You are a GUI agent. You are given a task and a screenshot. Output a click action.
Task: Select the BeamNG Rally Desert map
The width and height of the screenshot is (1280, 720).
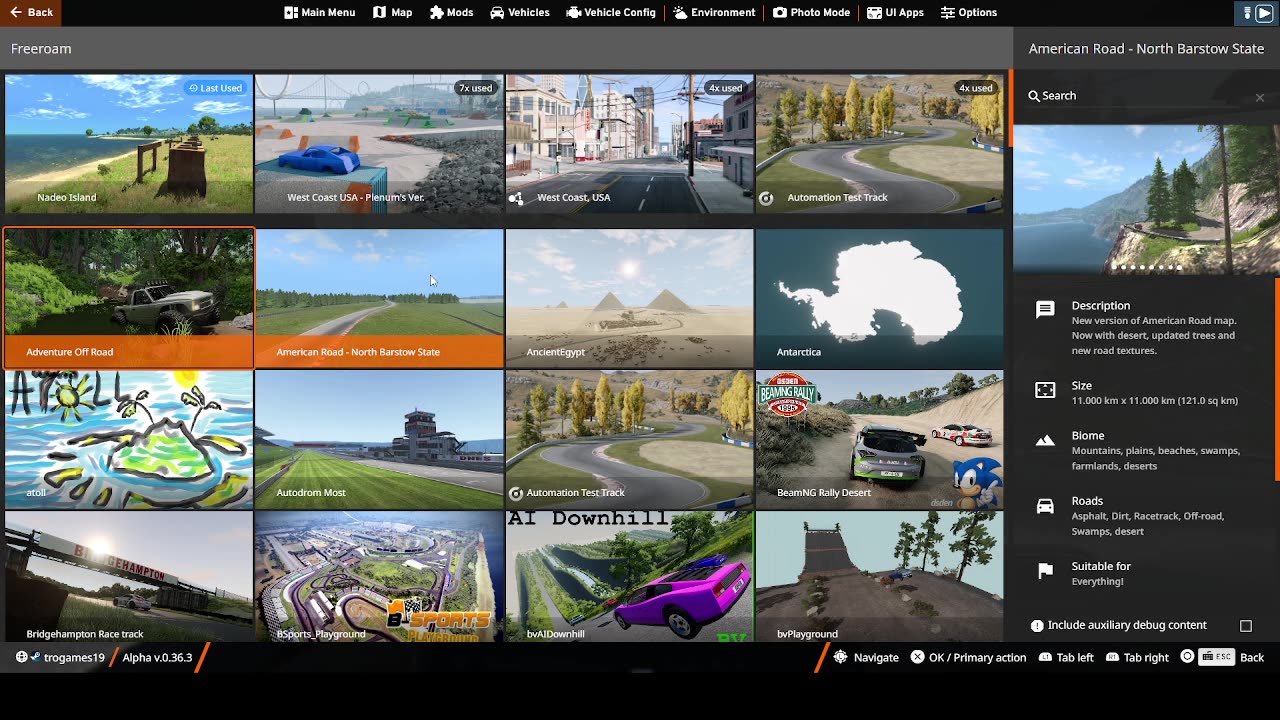pos(880,440)
